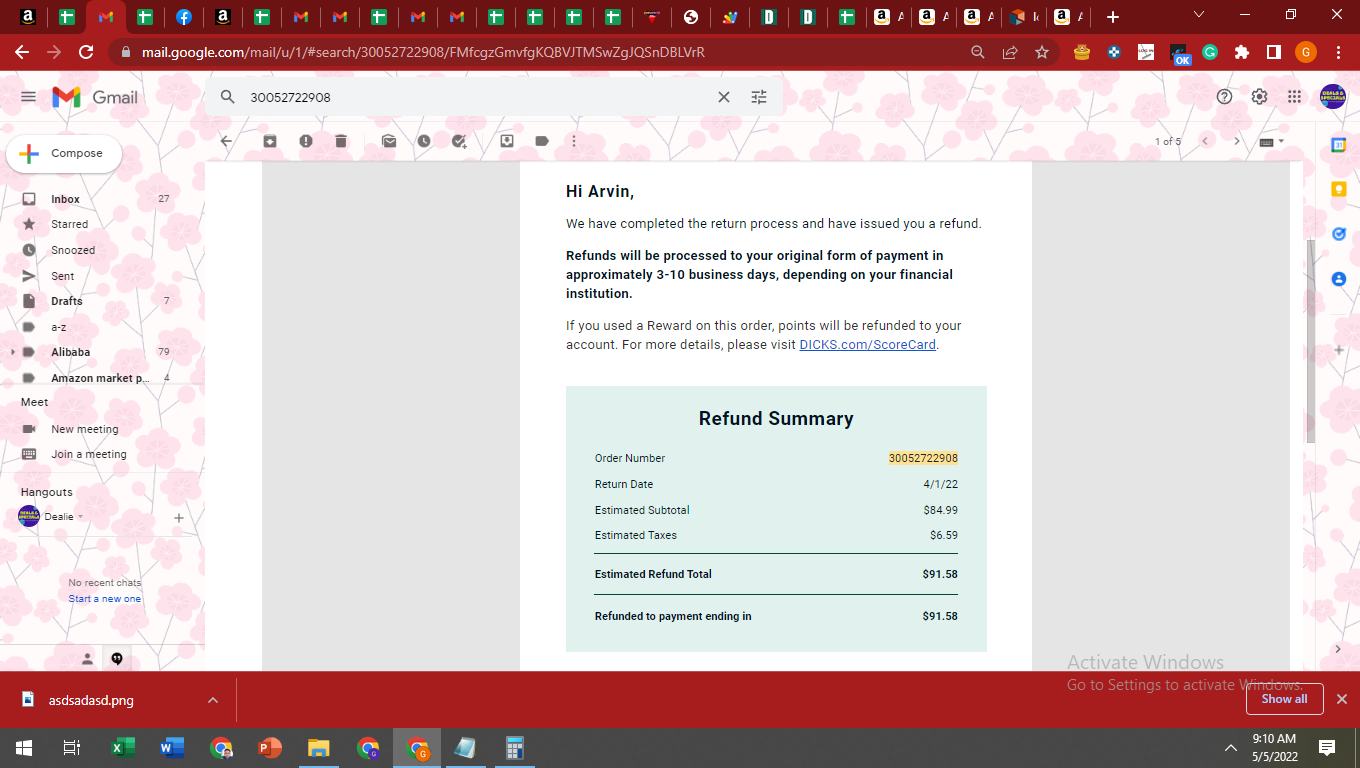Switch to Hangouts conversations tab

117,658
